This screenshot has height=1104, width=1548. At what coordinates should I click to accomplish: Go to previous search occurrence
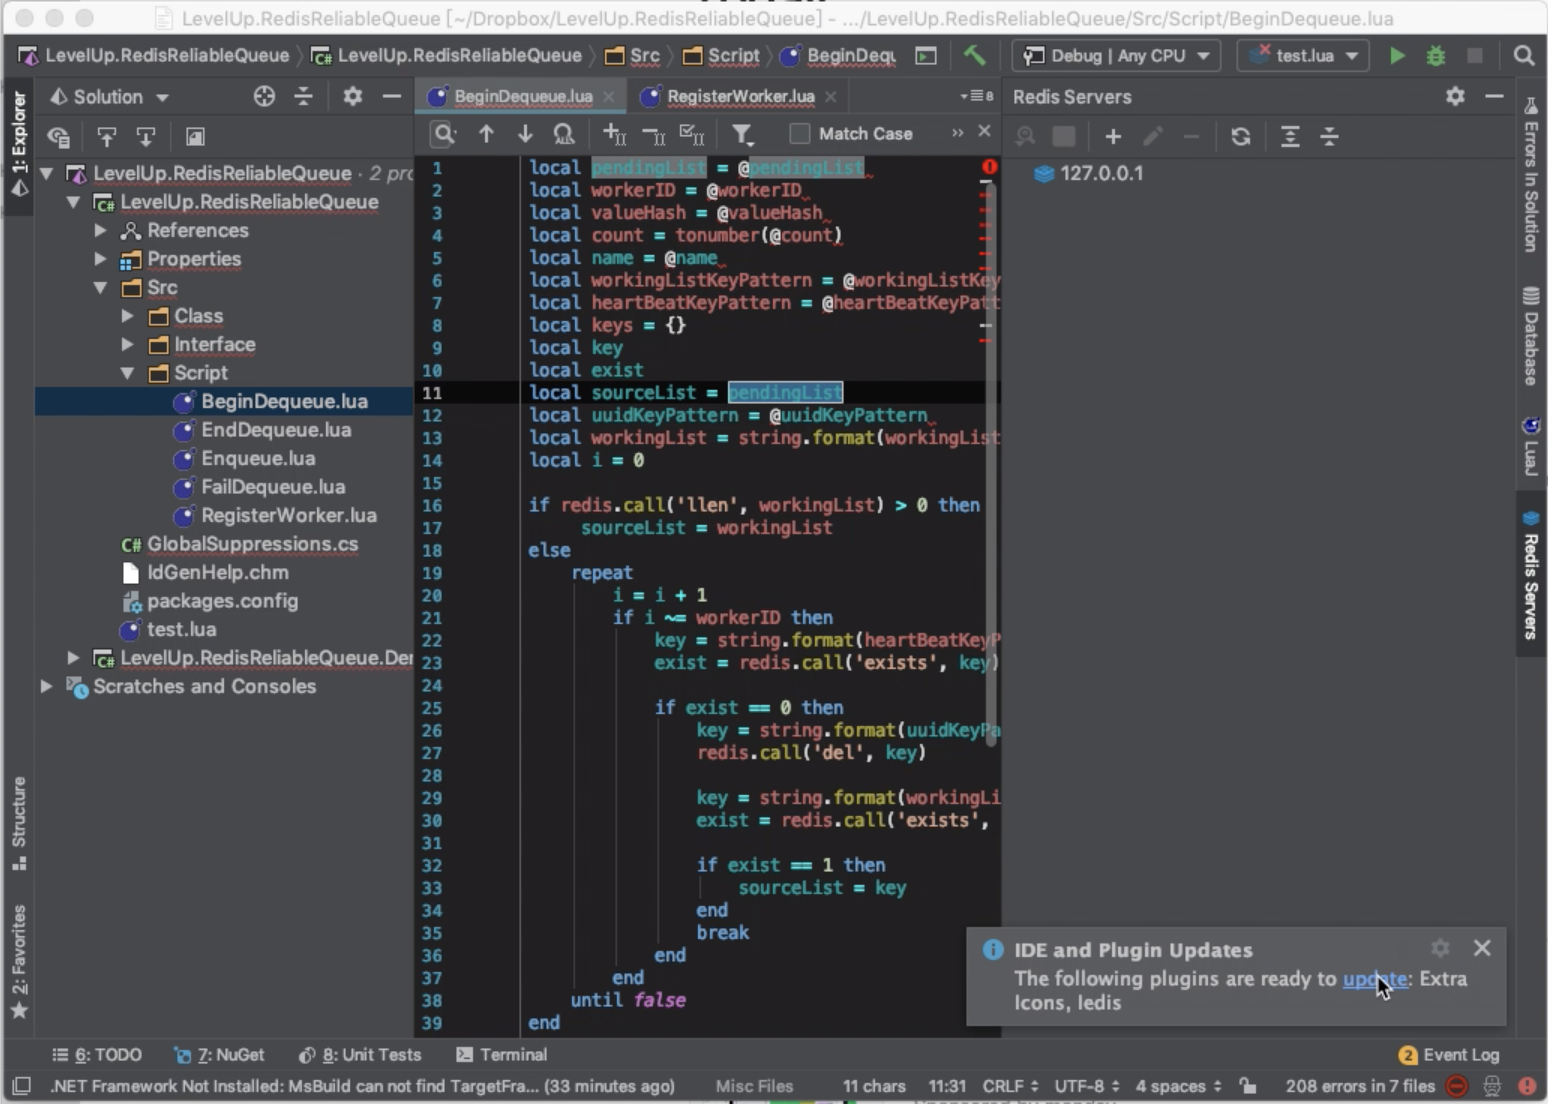[486, 134]
